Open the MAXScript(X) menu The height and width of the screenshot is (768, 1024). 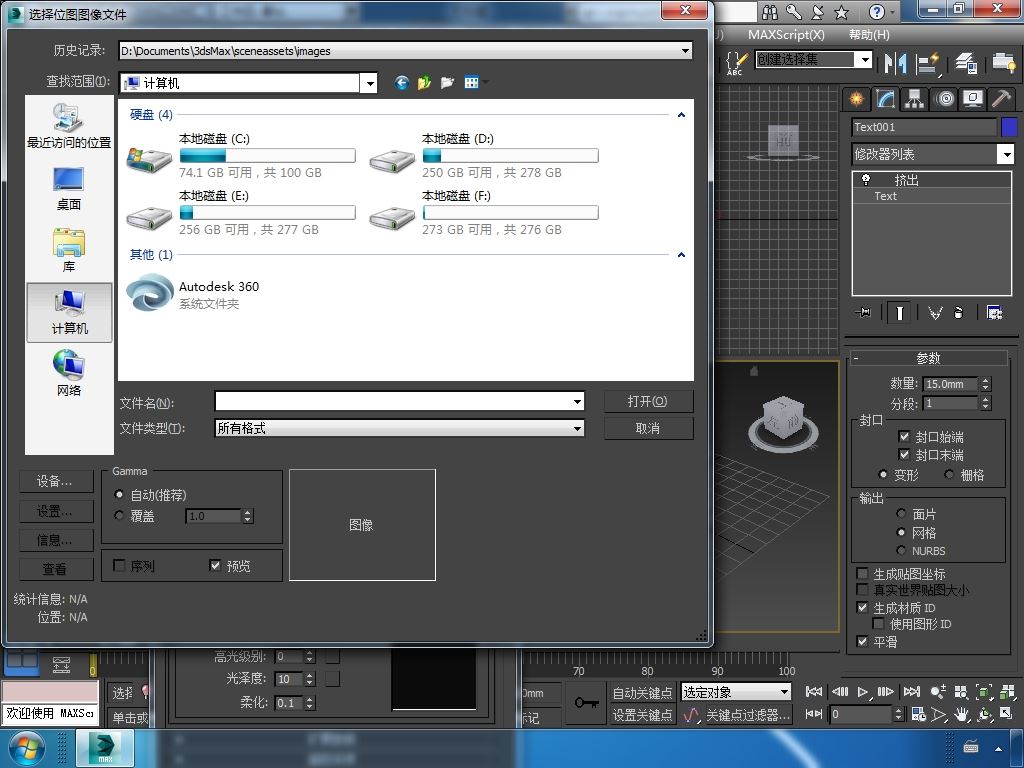pyautogui.click(x=786, y=35)
